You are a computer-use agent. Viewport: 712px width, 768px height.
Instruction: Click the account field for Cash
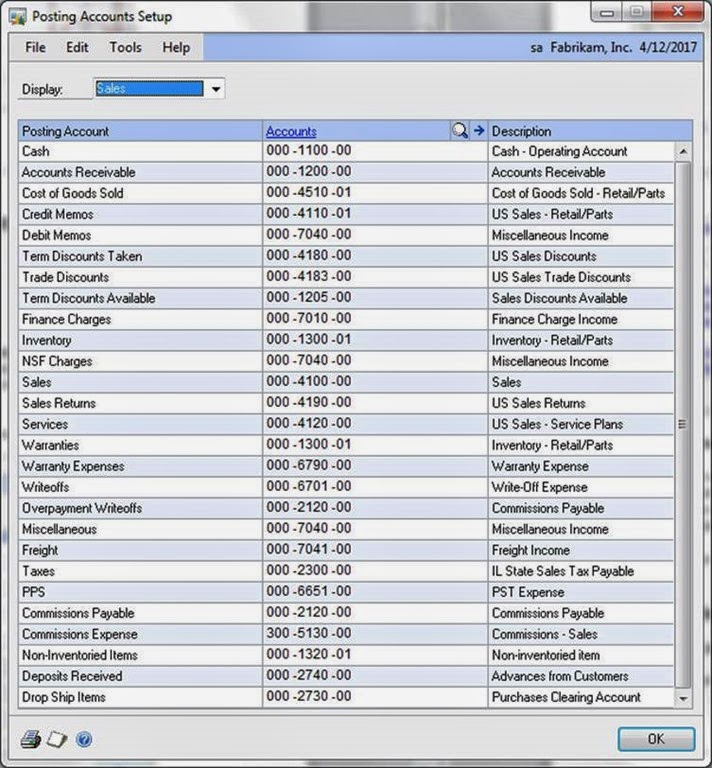374,151
